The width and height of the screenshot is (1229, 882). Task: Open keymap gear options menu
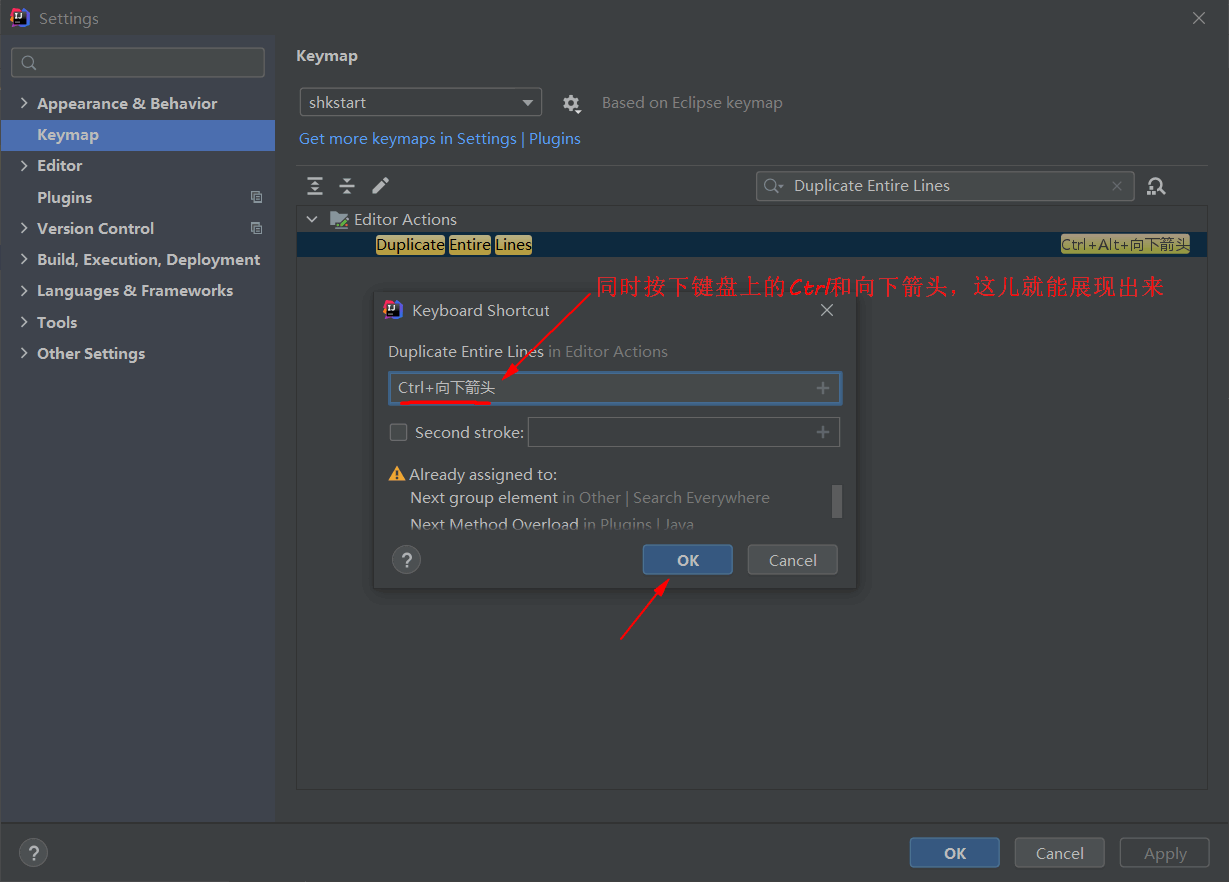point(571,103)
